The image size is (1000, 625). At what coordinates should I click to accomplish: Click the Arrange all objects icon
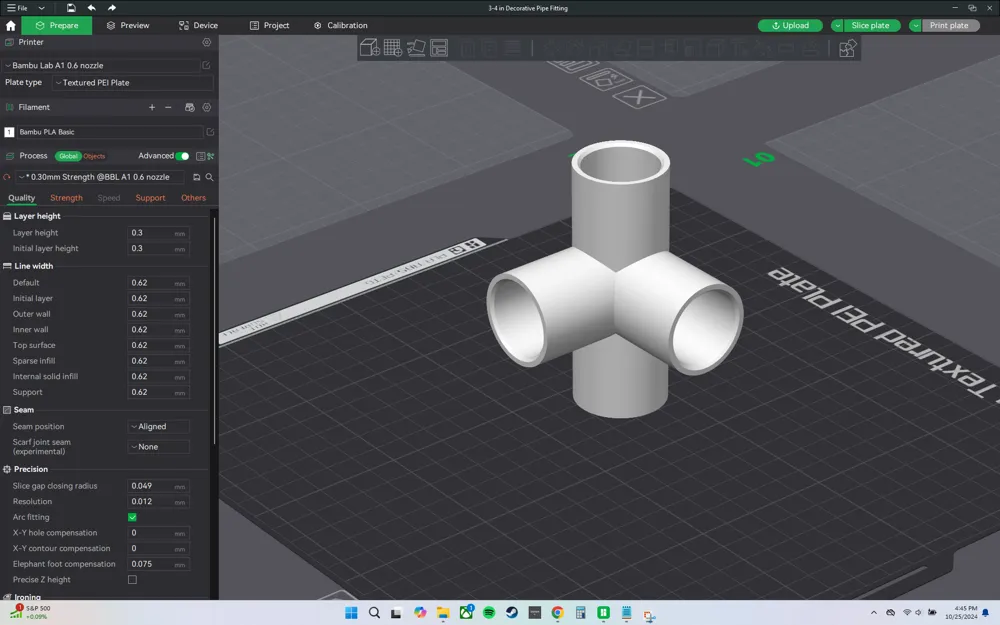pyautogui.click(x=439, y=48)
